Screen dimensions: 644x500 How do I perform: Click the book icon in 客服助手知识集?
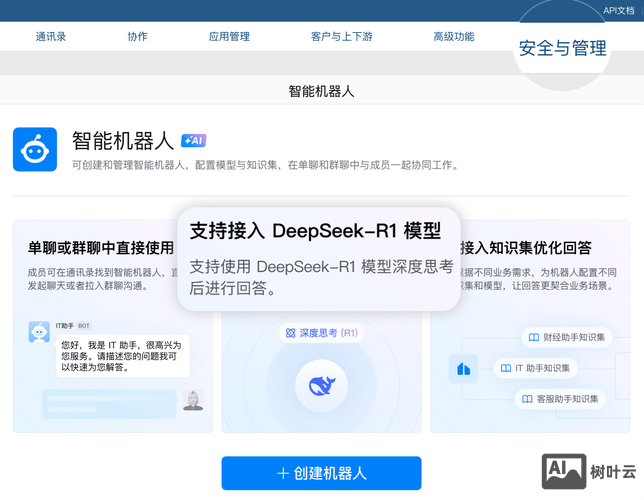[x=527, y=399]
